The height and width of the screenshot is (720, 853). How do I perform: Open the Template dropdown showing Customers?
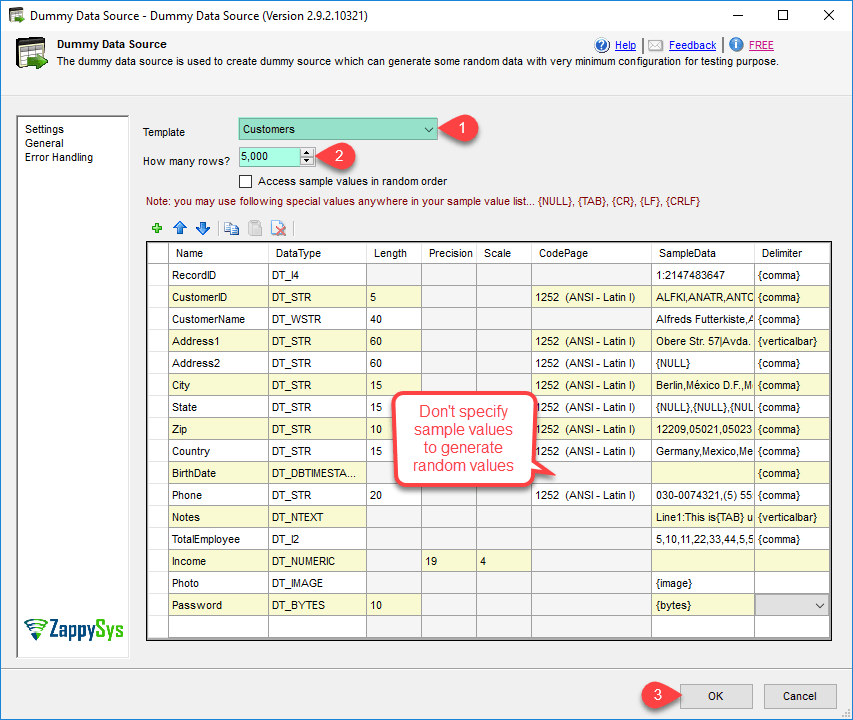tap(431, 129)
